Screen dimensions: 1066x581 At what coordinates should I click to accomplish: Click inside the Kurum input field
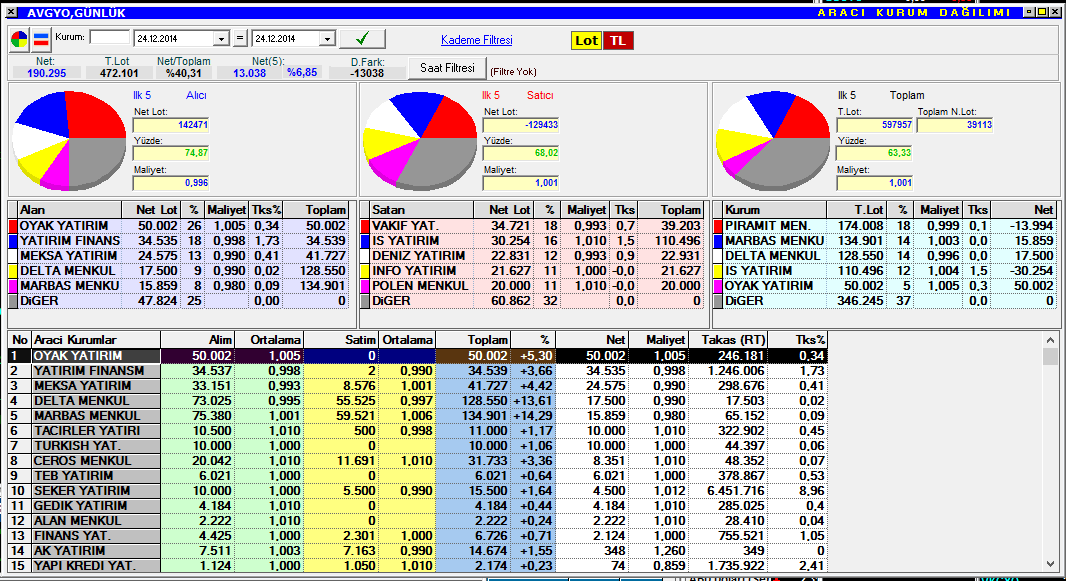[x=109, y=38]
